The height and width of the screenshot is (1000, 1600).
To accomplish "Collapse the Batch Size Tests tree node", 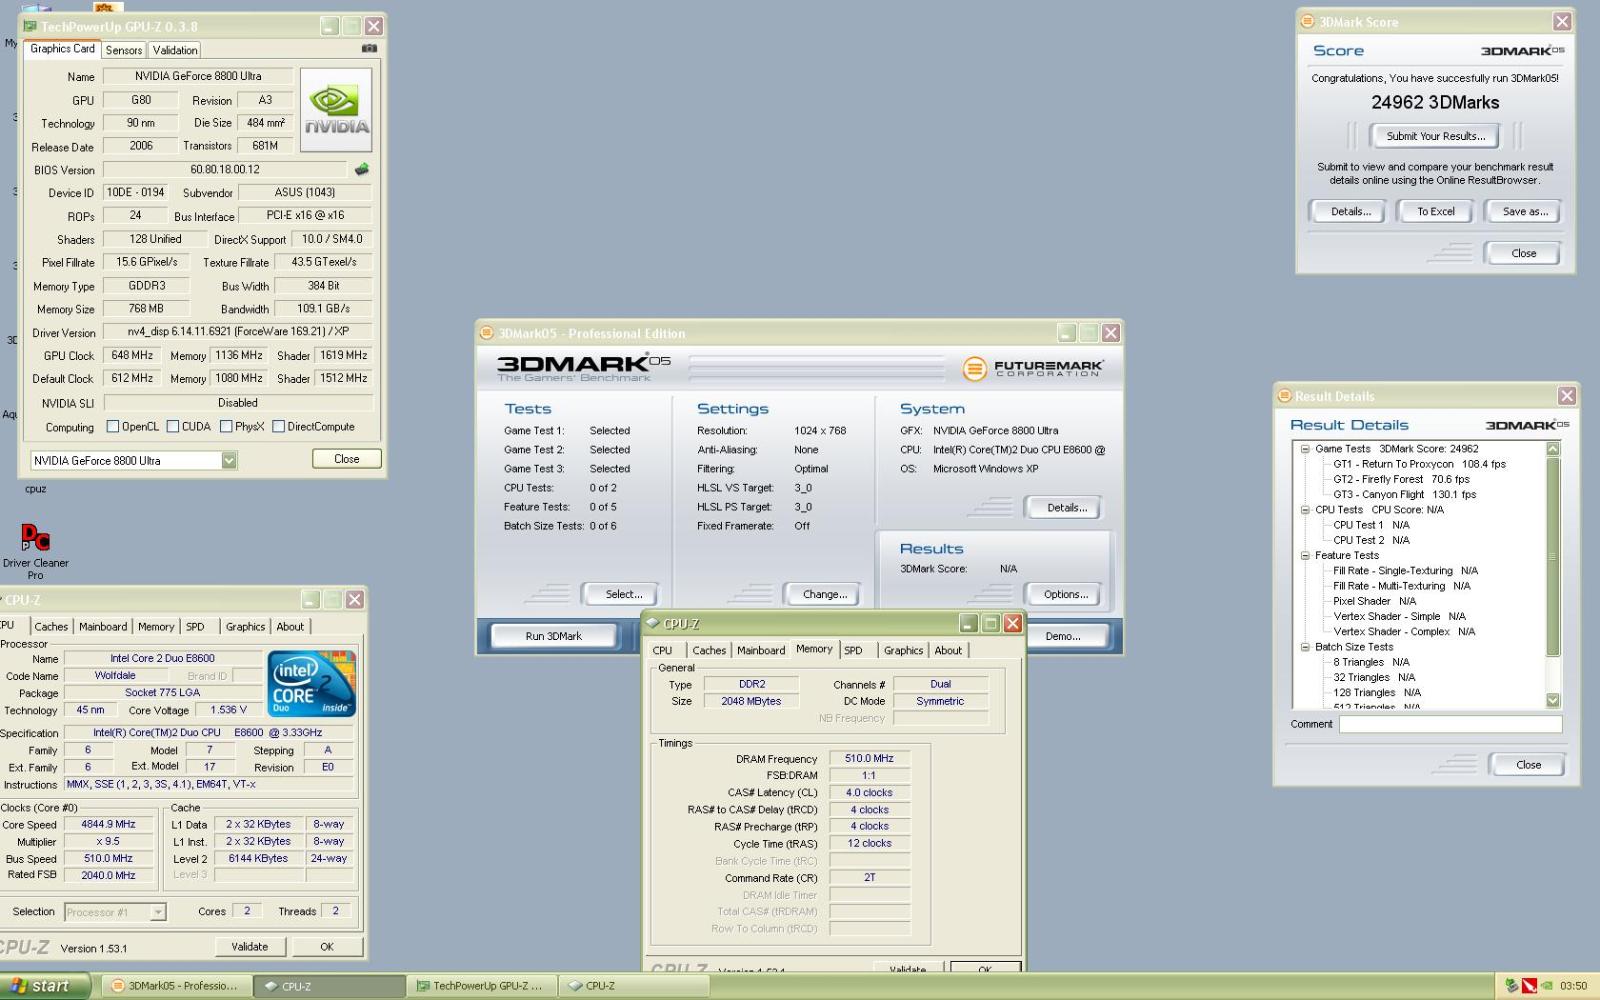I will click(x=1305, y=647).
